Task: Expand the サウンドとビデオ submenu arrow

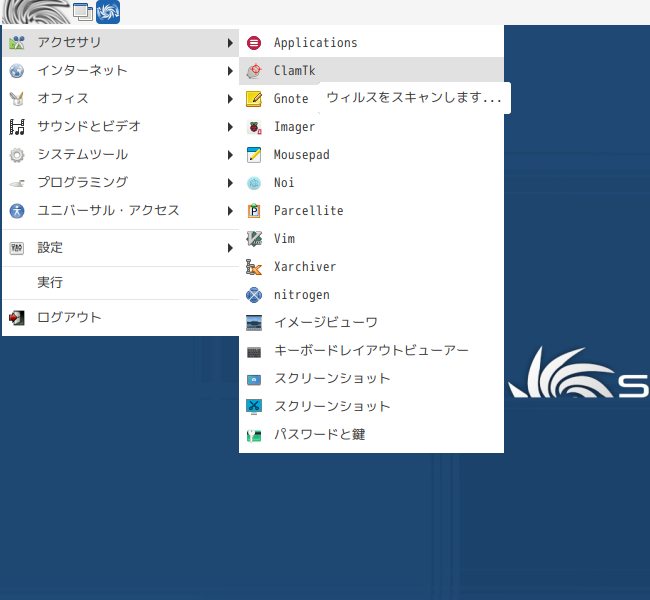Action: pos(230,127)
